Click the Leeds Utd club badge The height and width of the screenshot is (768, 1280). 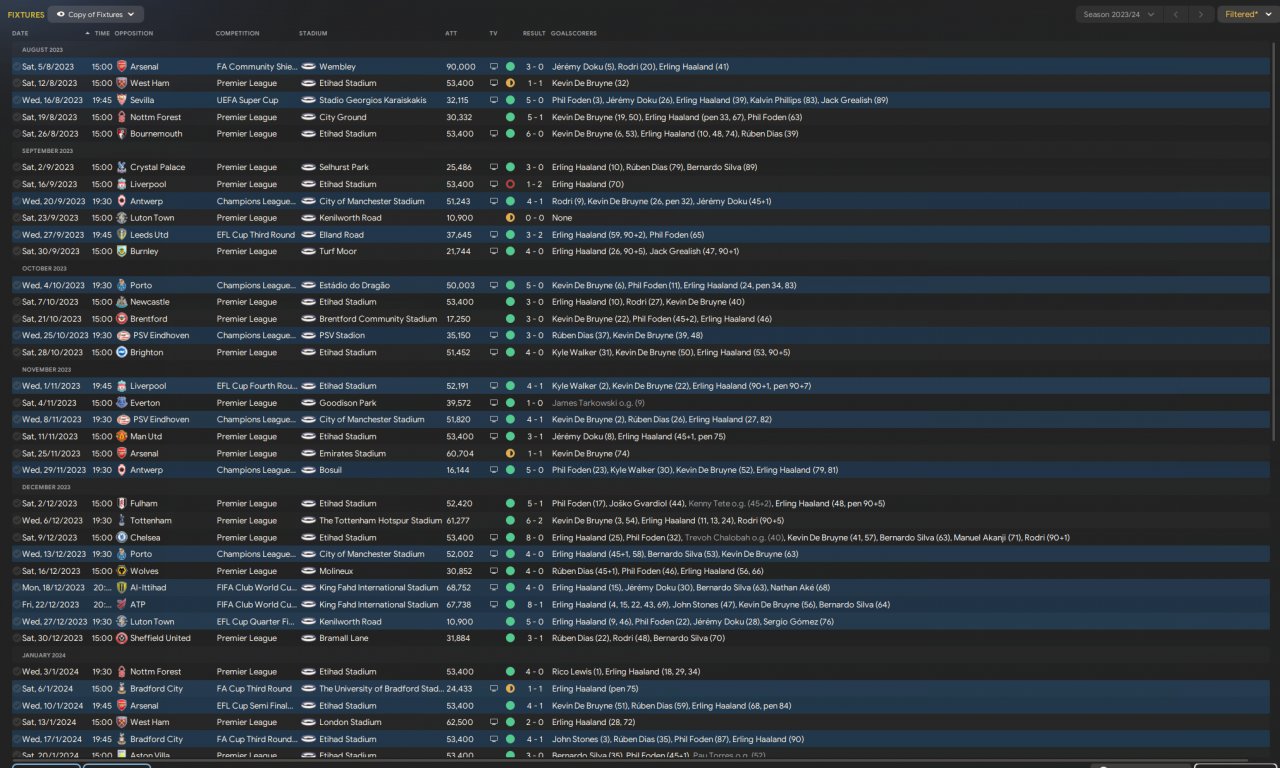(122, 235)
